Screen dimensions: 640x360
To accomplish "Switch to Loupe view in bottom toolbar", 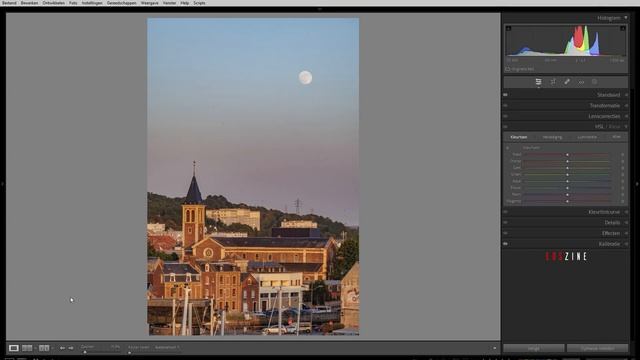I will tap(13, 348).
